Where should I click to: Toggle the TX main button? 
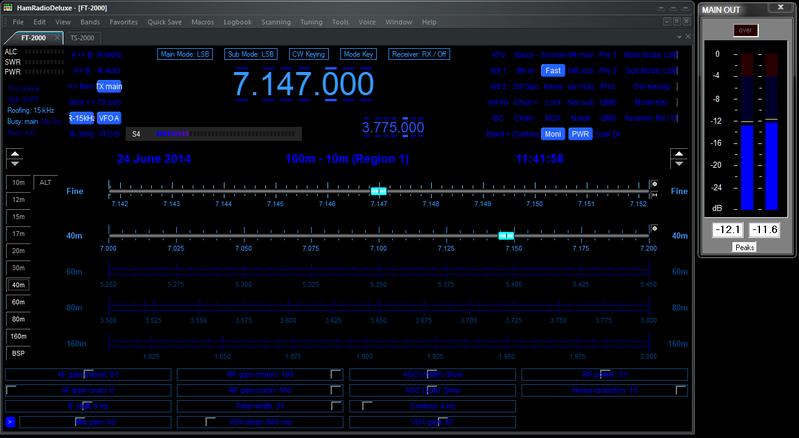click(109, 87)
